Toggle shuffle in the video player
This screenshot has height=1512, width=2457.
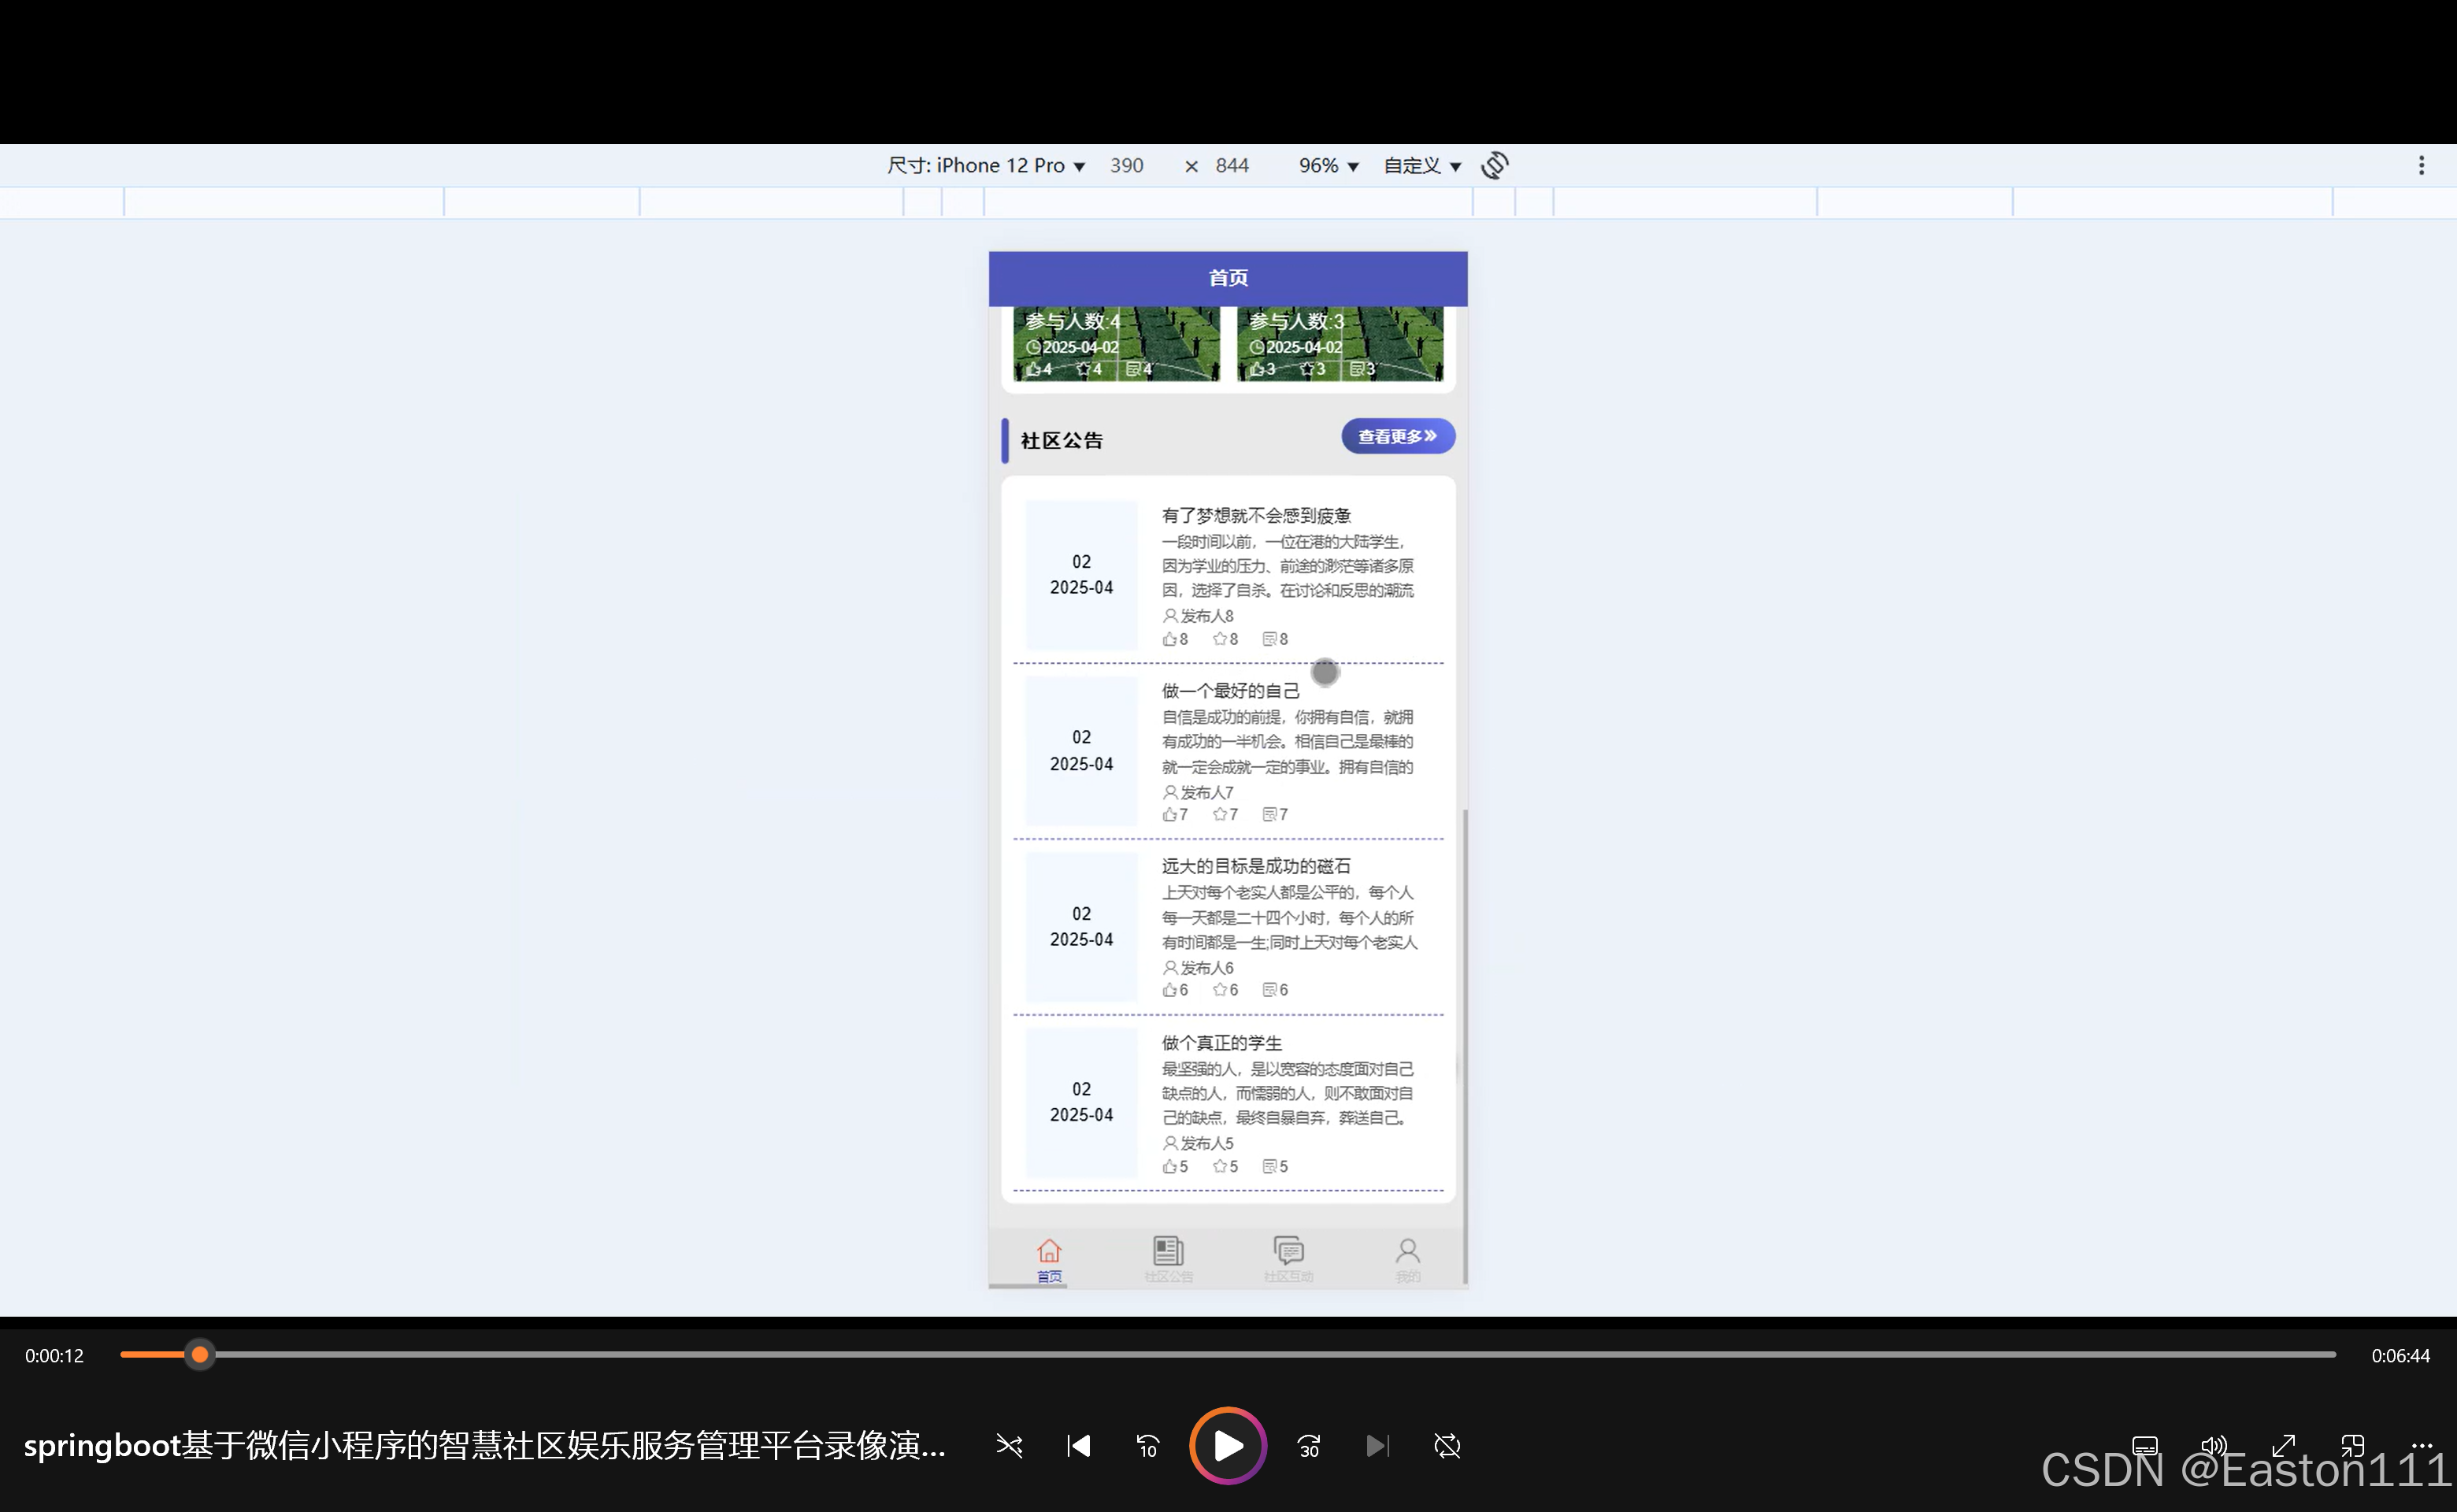(1009, 1446)
